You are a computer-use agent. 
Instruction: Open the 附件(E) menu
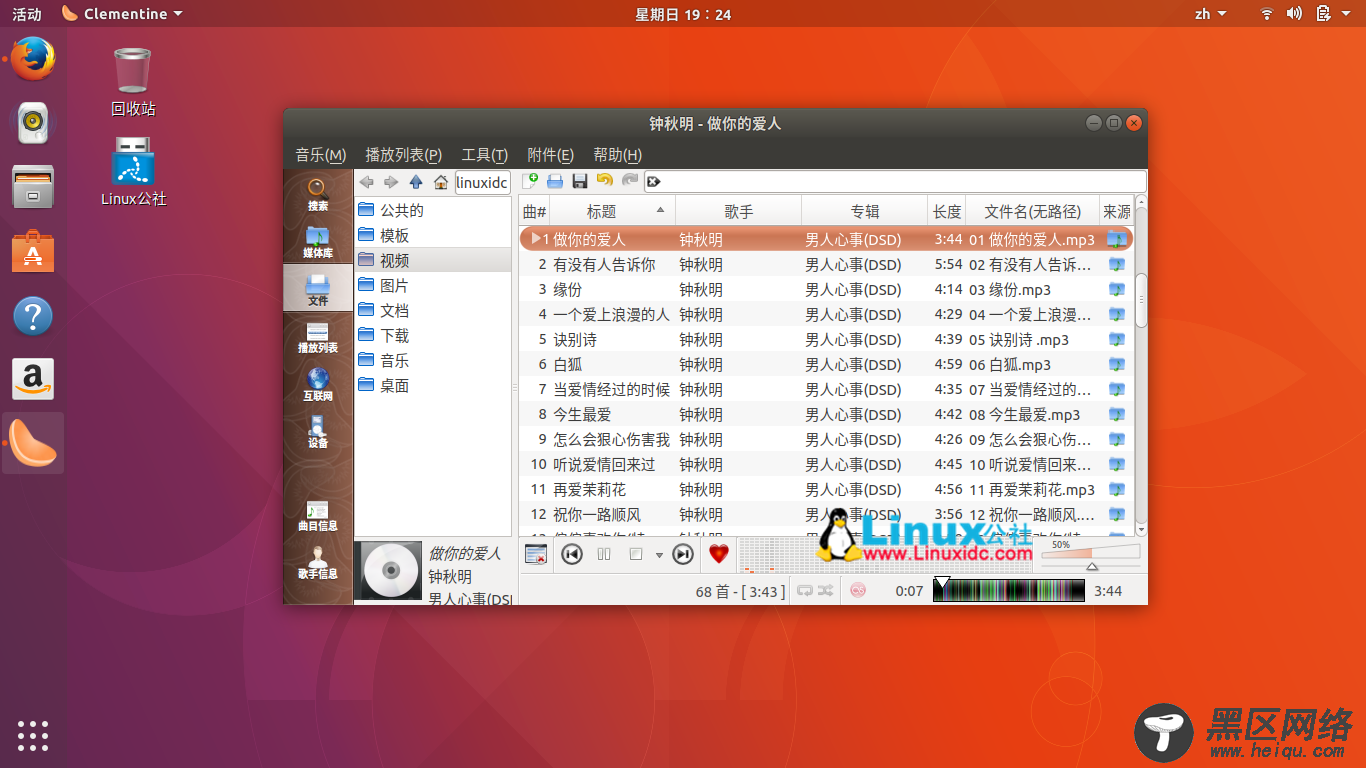pyautogui.click(x=550, y=155)
